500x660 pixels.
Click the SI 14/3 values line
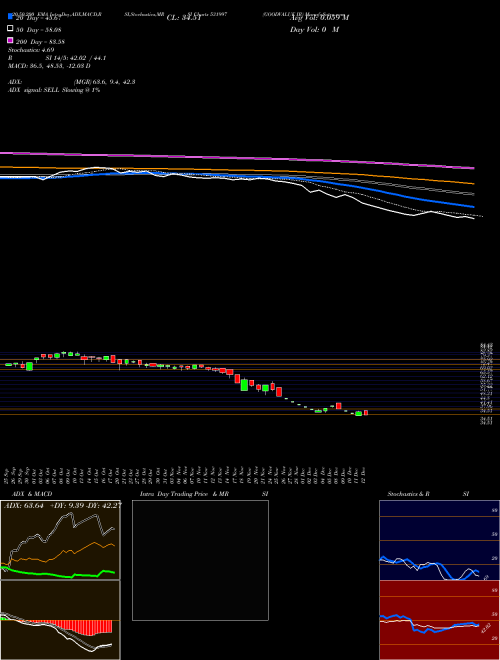(57, 58)
